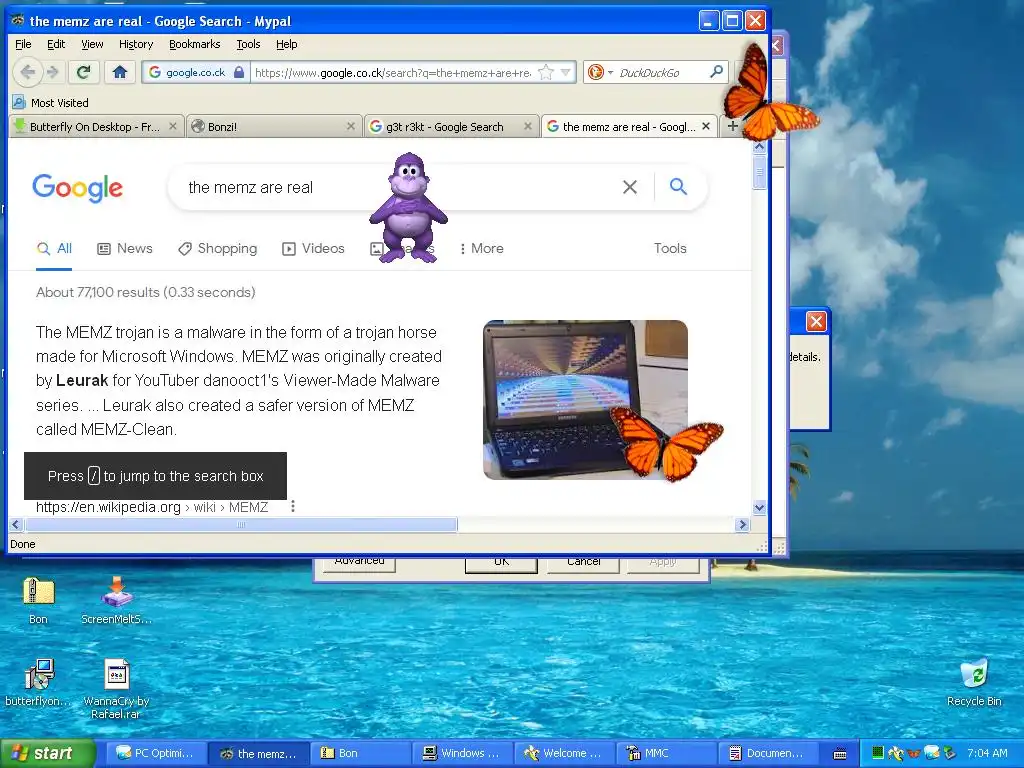Click the Forward navigation arrow

click(54, 72)
